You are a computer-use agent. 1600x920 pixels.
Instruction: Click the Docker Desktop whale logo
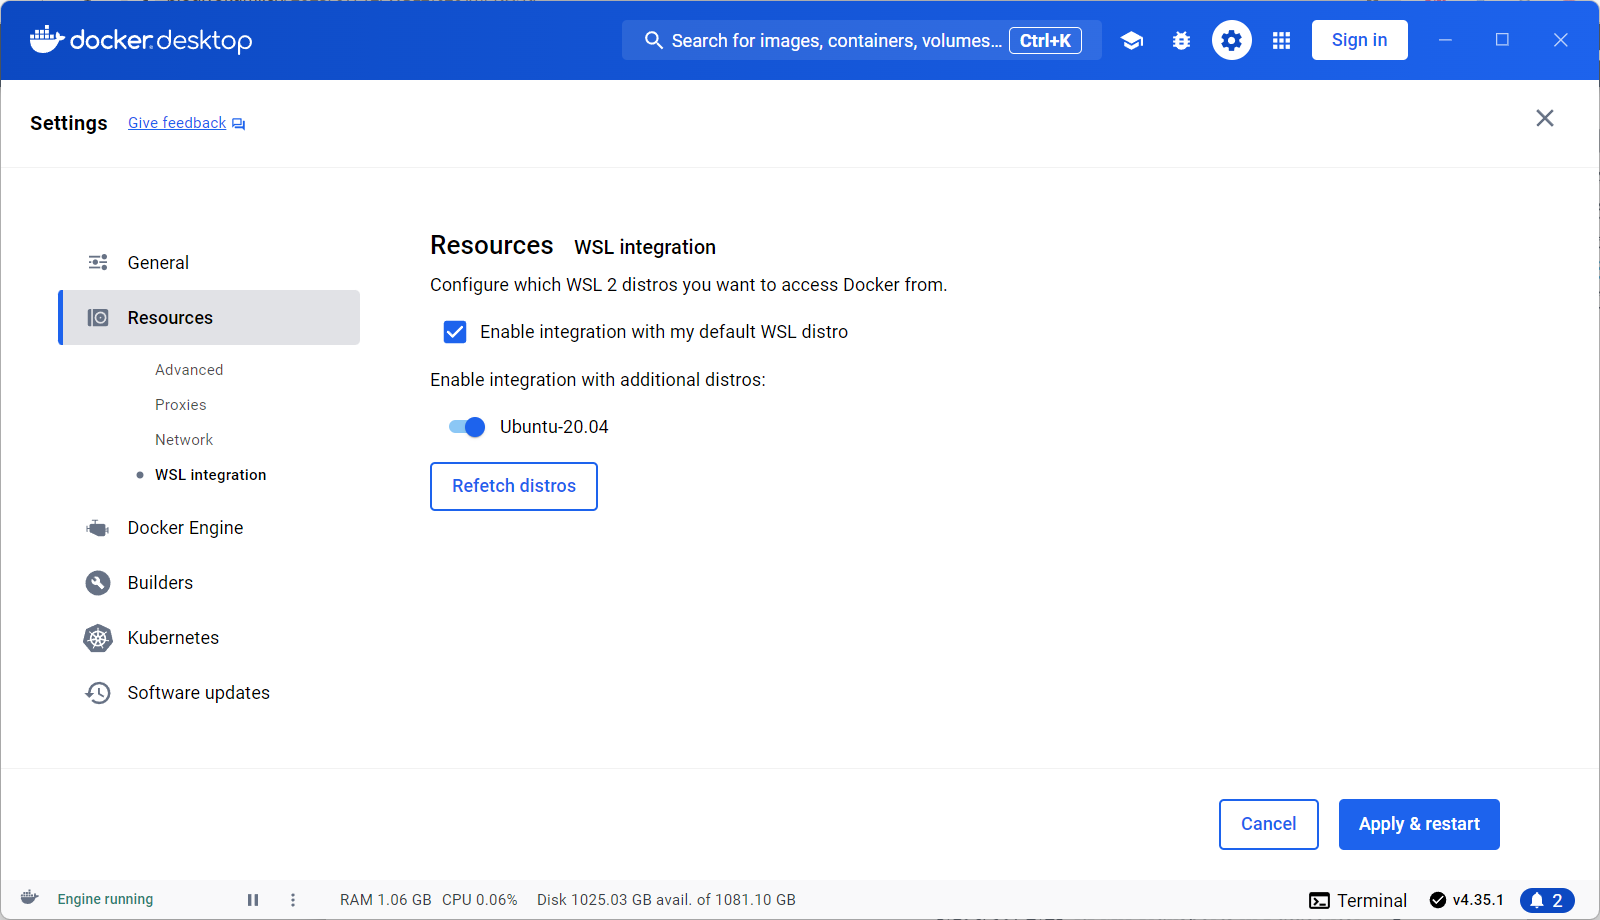coord(47,39)
